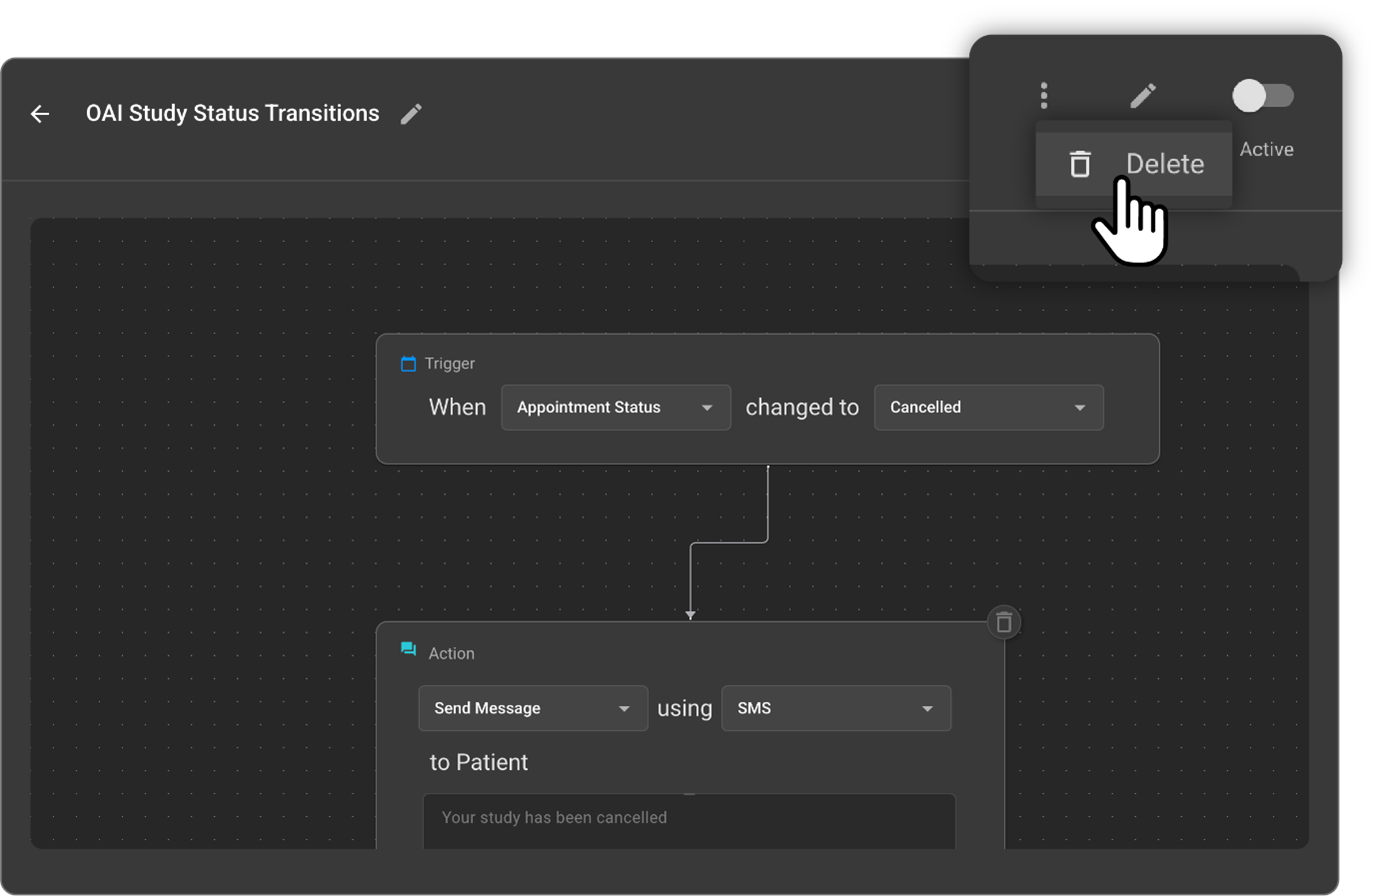This screenshot has width=1377, height=896.
Task: Click the Active label under the switch
Action: coord(1266,150)
